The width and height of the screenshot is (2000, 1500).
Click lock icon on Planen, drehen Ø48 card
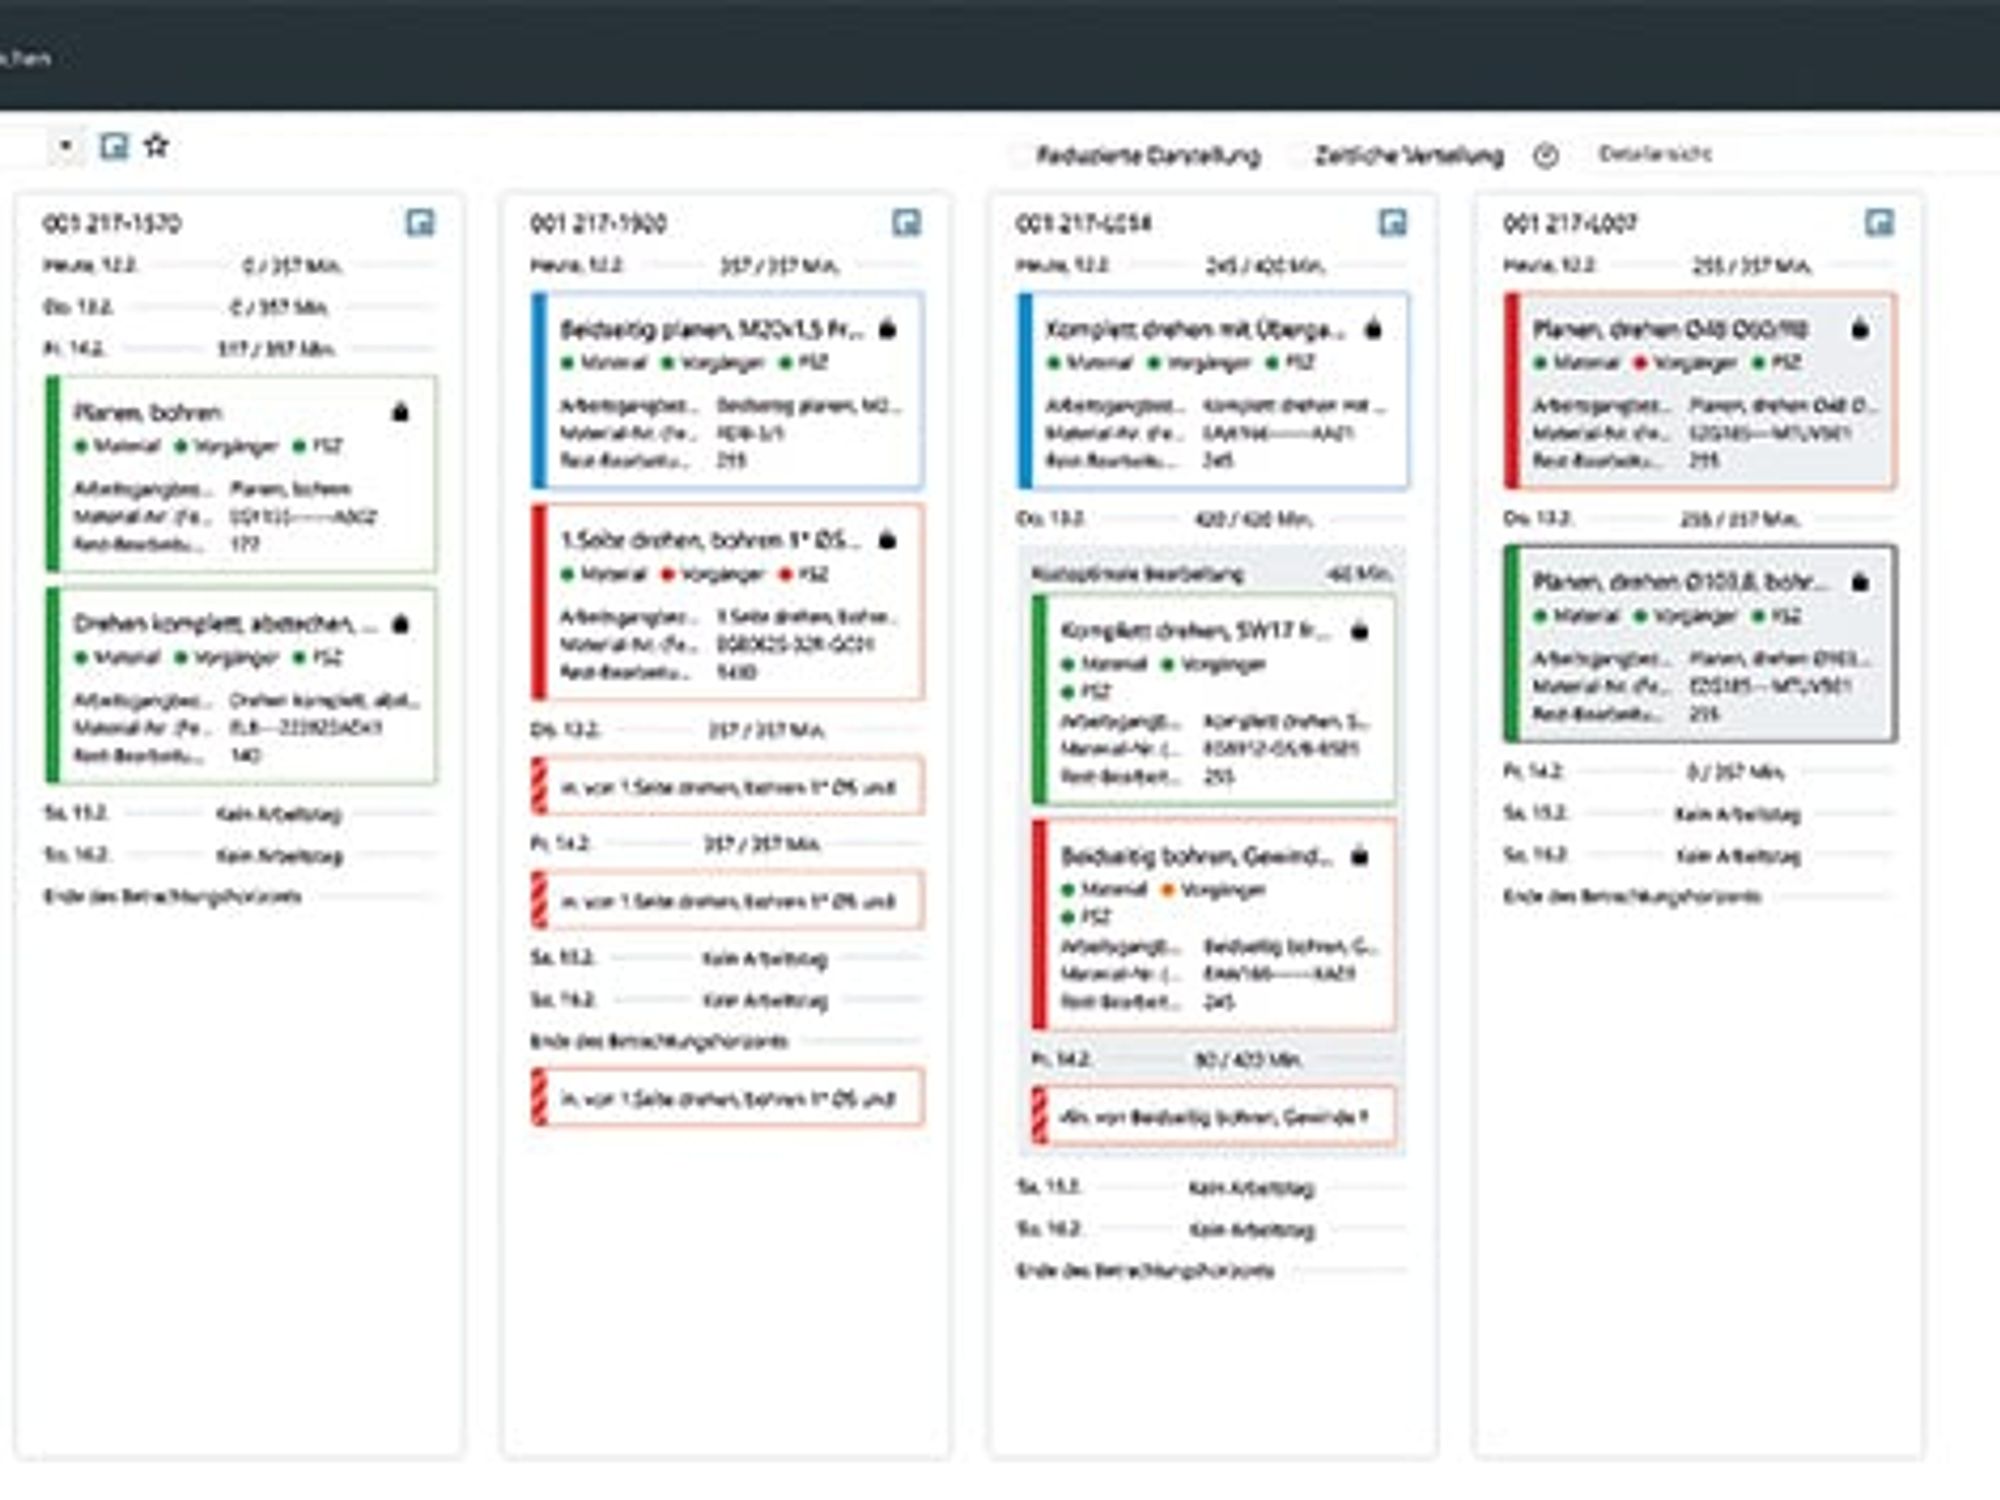click(1859, 328)
